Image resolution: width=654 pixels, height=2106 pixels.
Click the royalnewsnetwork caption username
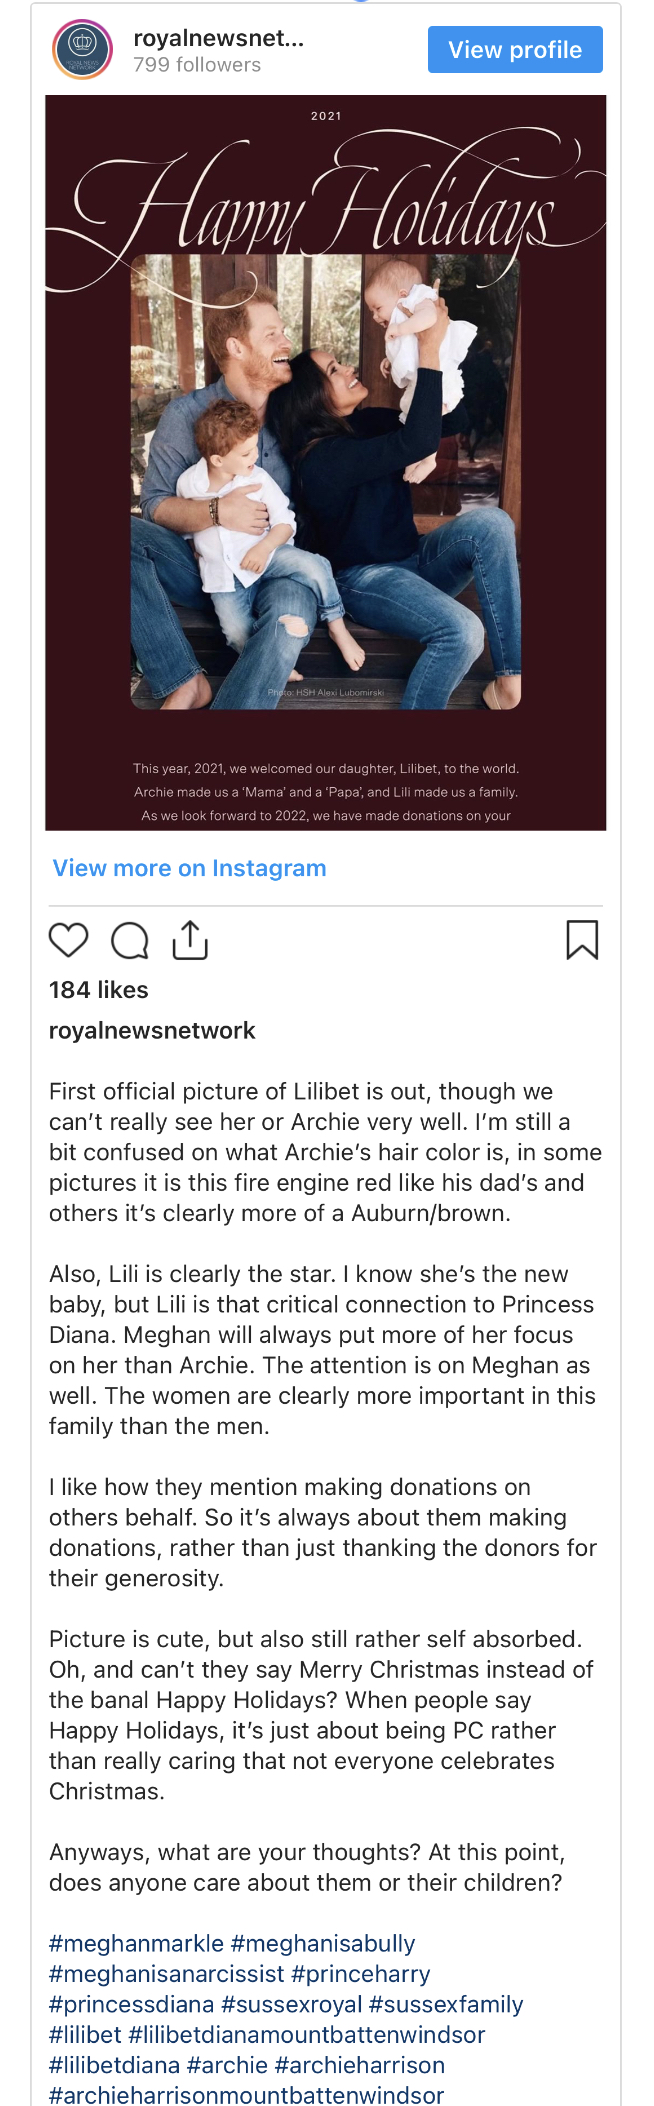pyautogui.click(x=152, y=1030)
